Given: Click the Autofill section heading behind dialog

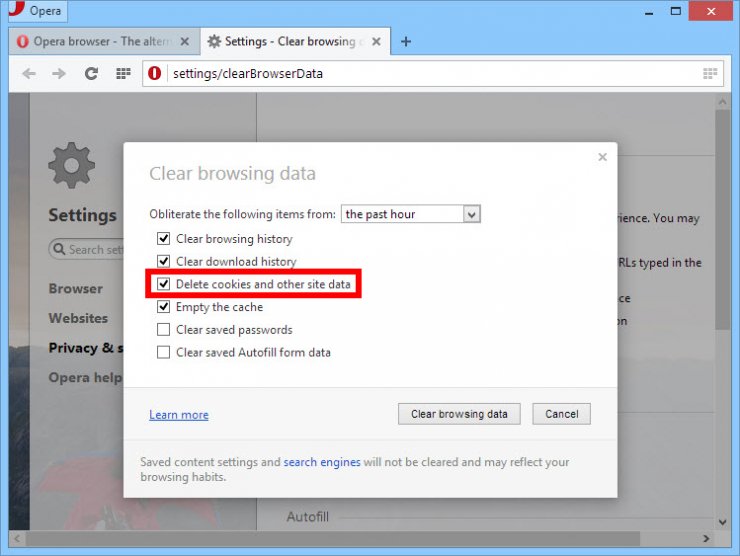Looking at the screenshot, I should pos(308,517).
